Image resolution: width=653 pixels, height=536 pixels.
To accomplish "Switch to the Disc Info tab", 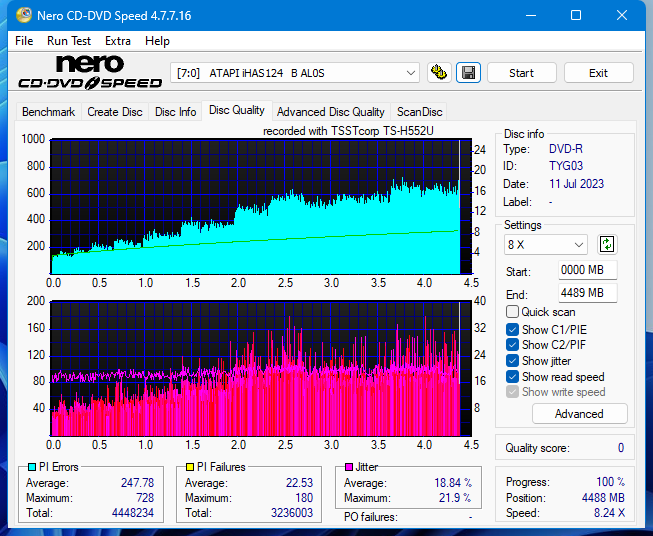I will click(175, 112).
